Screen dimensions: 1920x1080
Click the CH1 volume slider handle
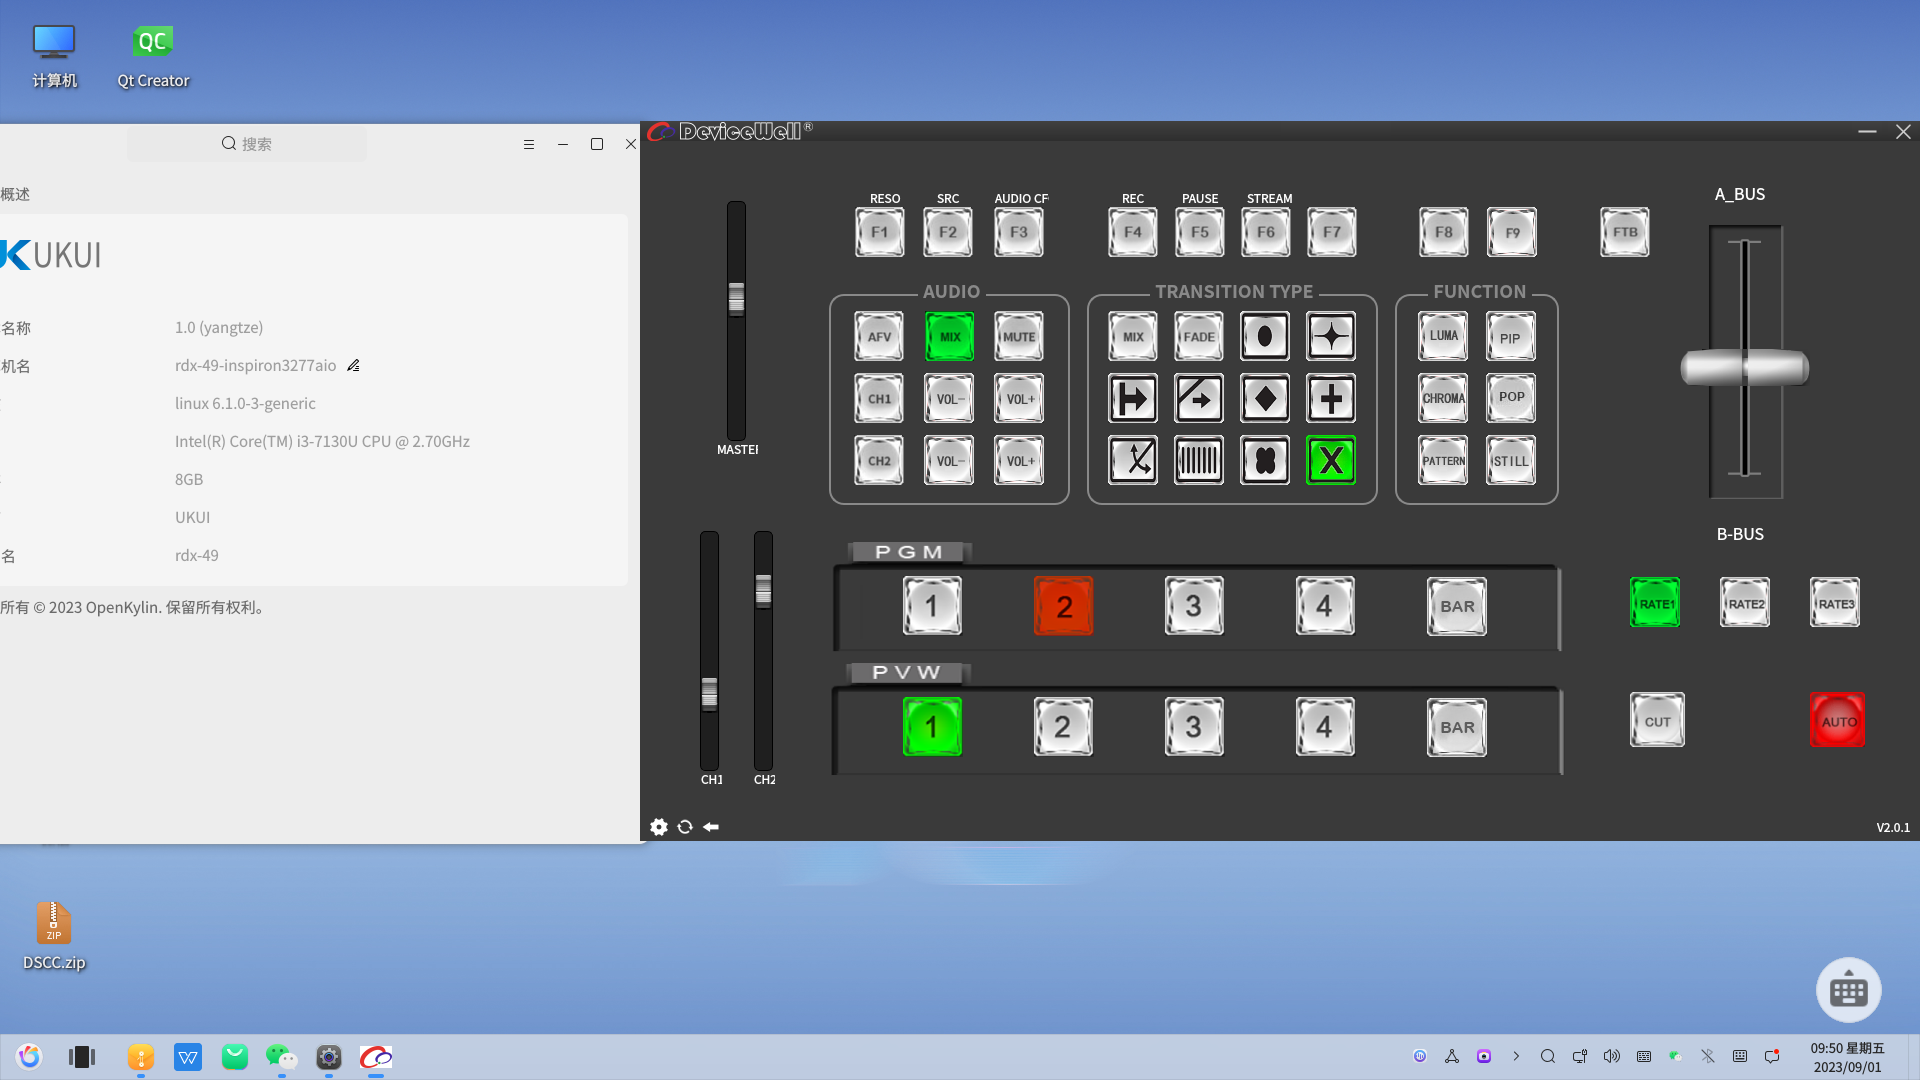click(709, 693)
